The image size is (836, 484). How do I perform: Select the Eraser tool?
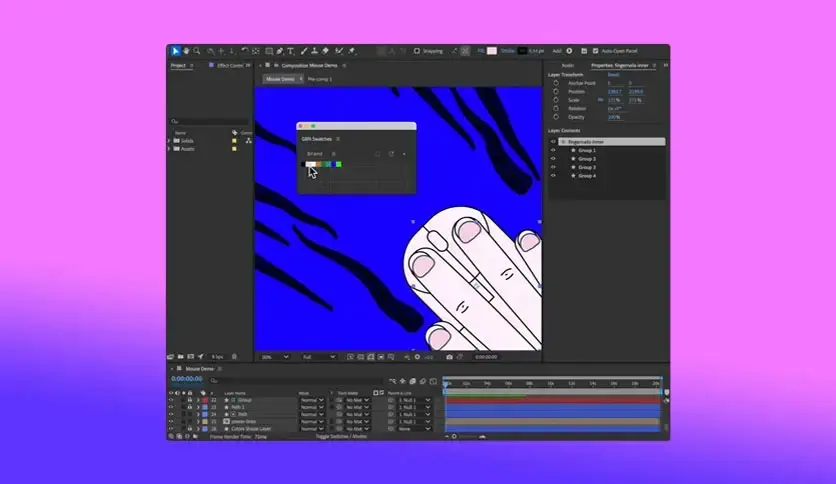325,51
